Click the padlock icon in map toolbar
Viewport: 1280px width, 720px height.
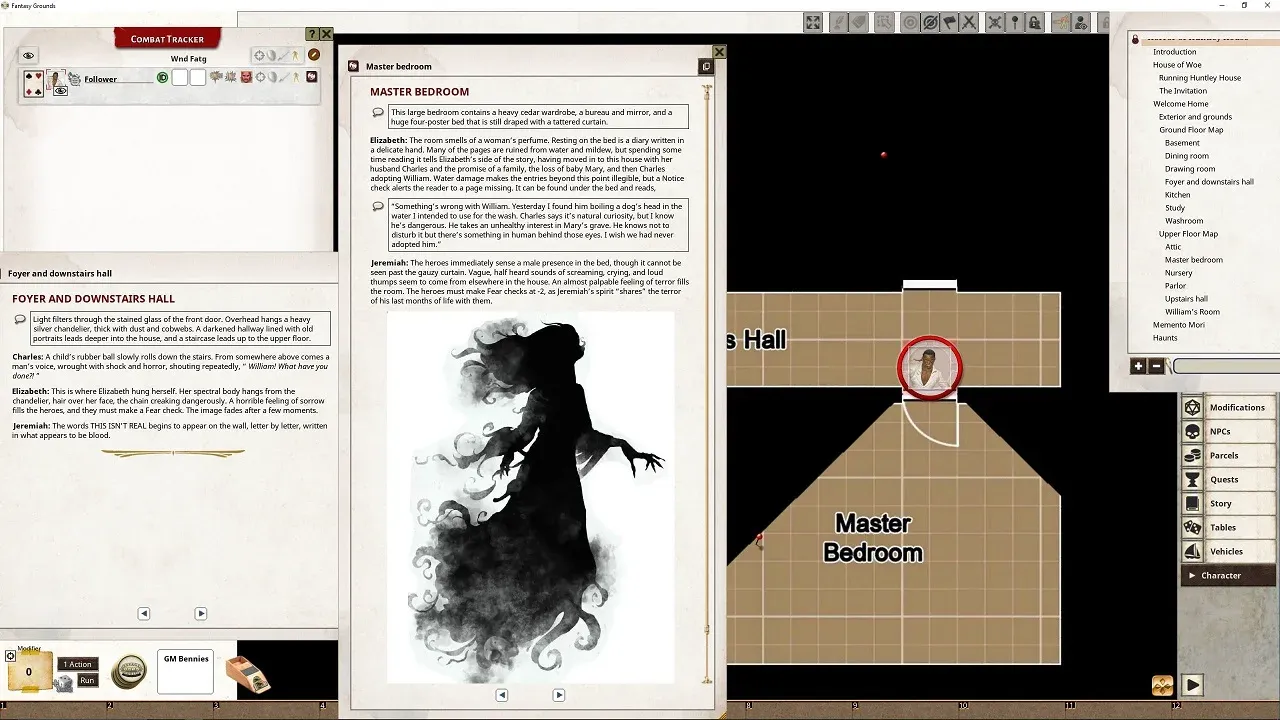pos(1034,23)
